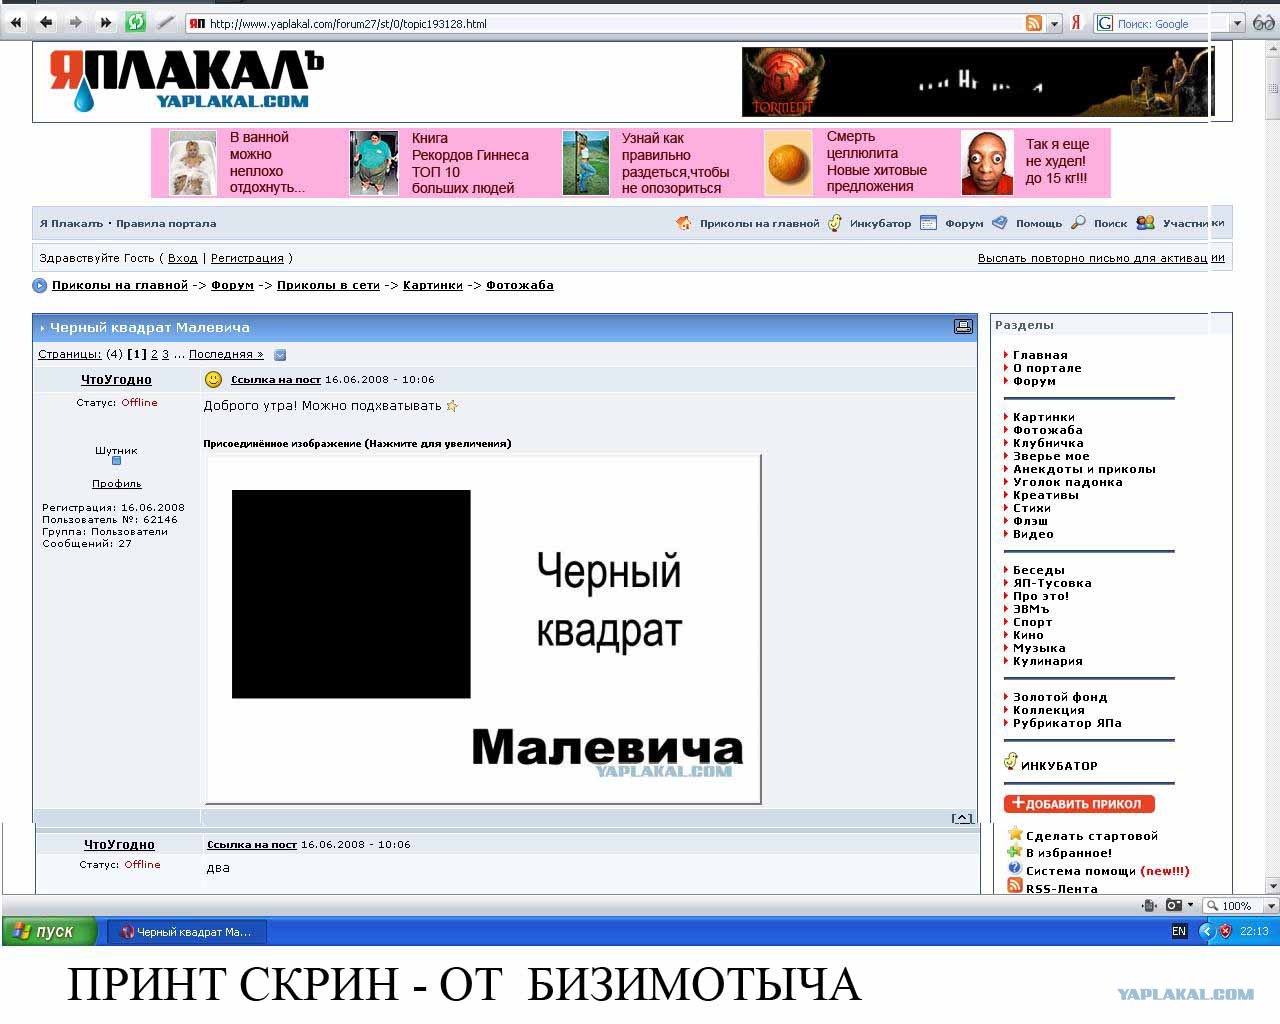Click the red 'Добавить прикол' button
The width and height of the screenshot is (1280, 1024).
point(1079,804)
